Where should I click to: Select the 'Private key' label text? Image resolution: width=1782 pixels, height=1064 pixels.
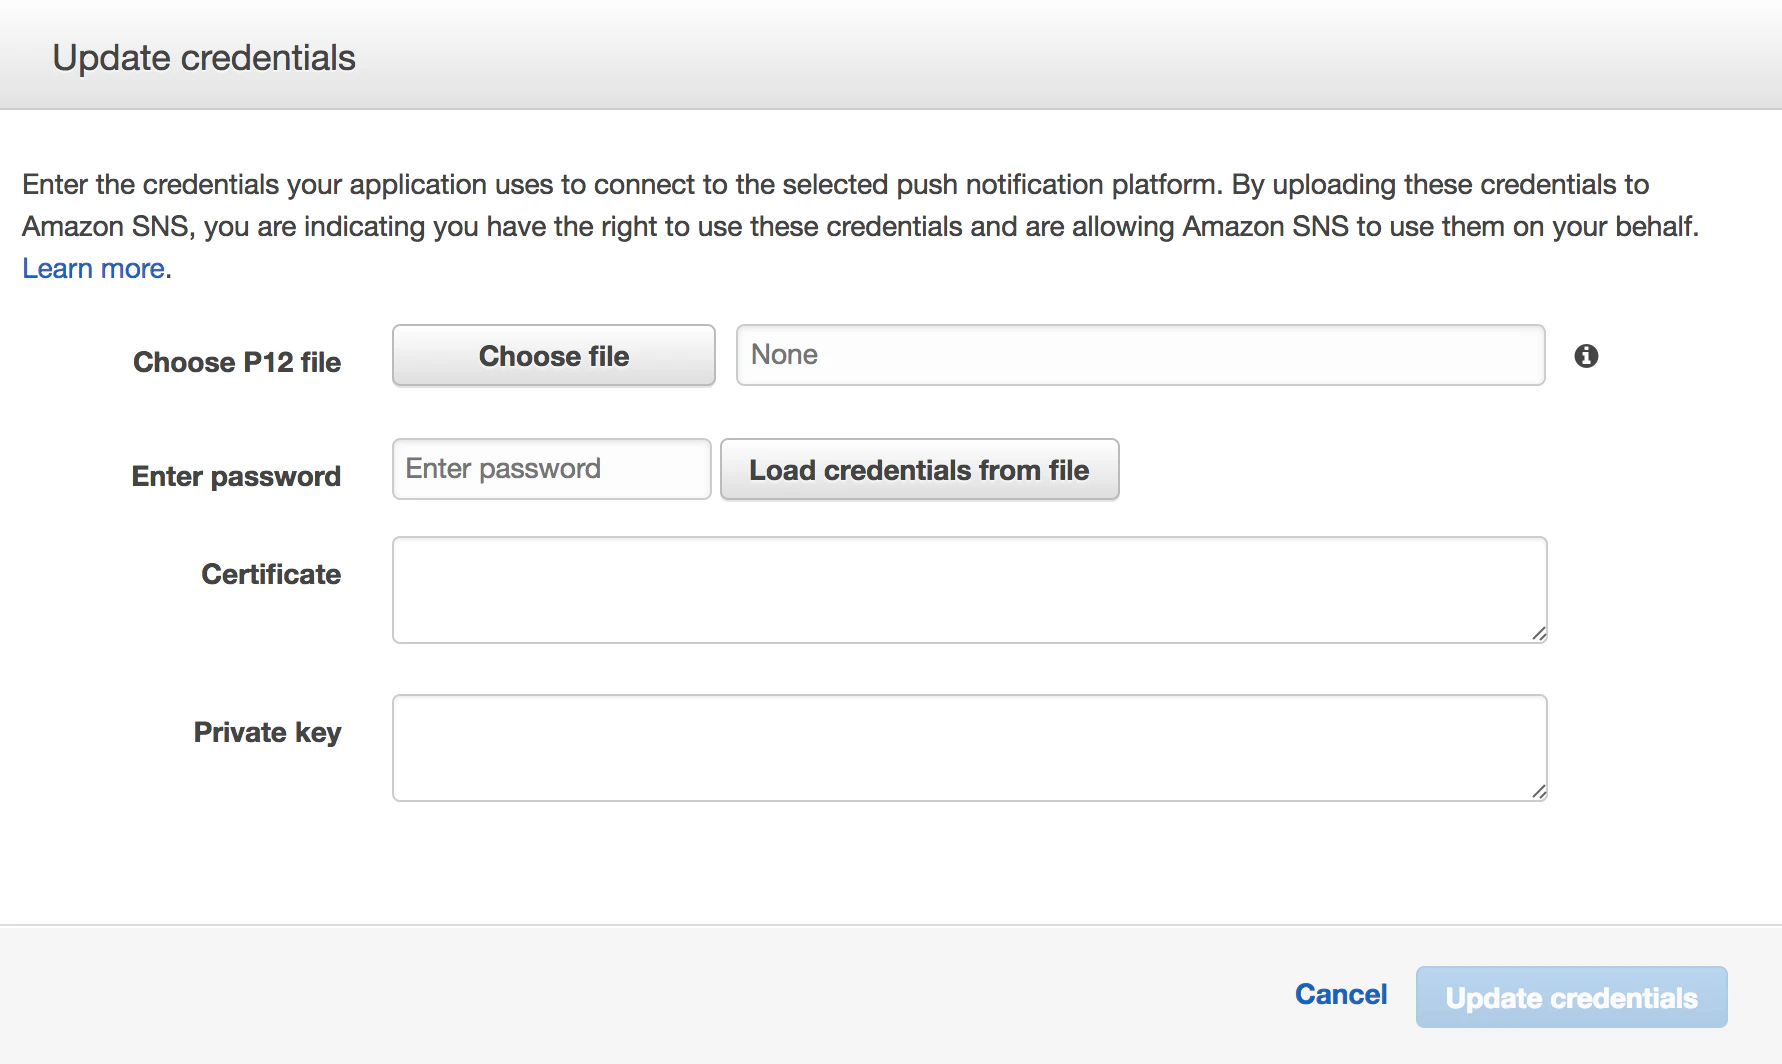267,732
